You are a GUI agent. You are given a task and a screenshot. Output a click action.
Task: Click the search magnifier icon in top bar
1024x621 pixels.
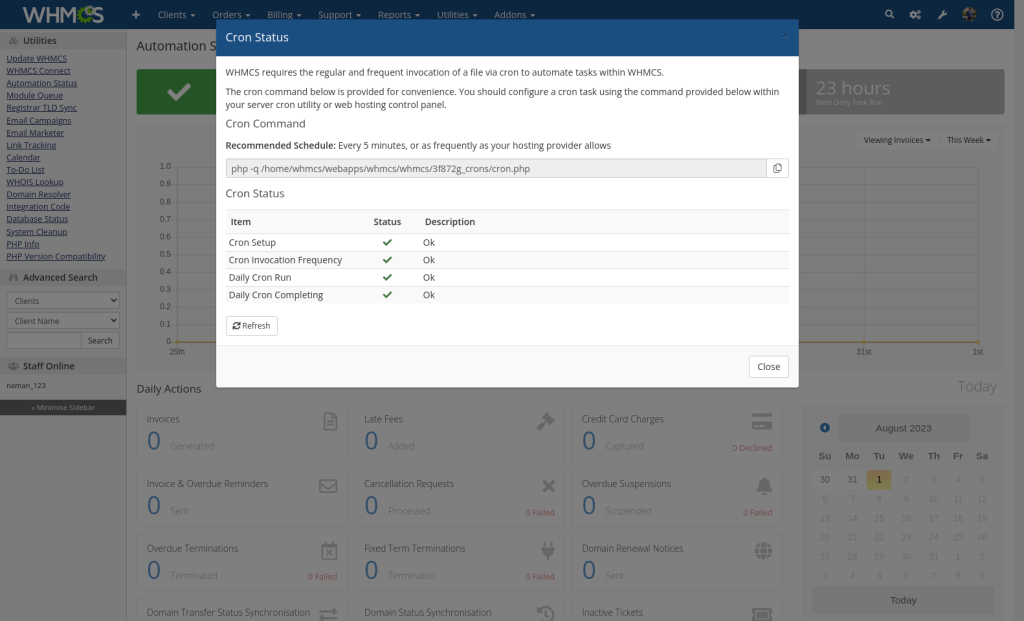tap(889, 14)
